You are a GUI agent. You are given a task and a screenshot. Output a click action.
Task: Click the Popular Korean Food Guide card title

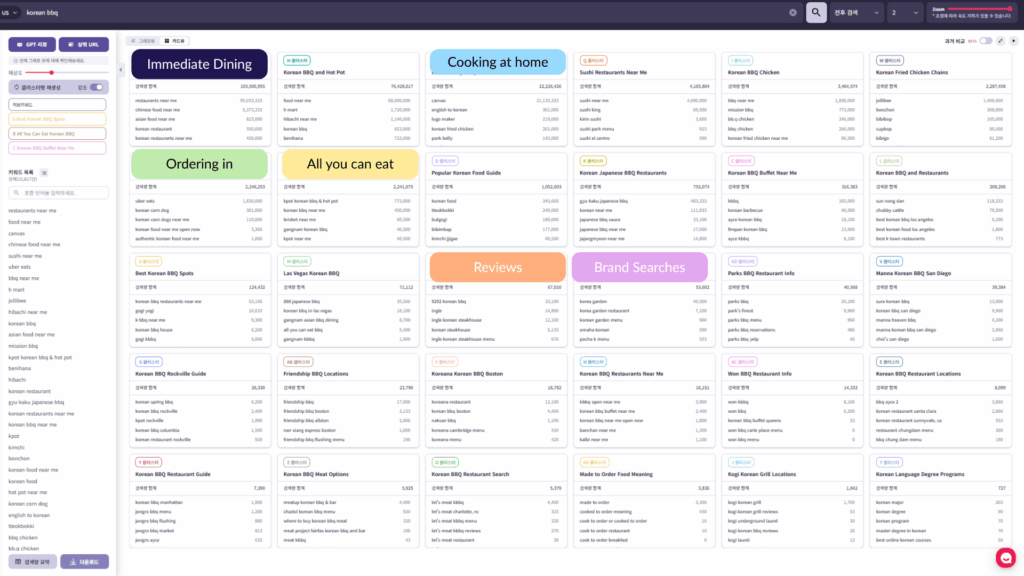coord(466,173)
